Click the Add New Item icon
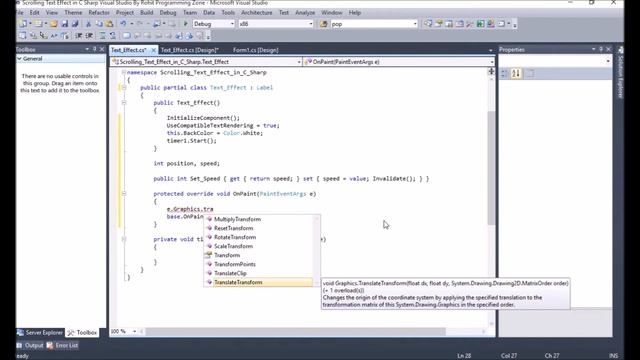This screenshot has width=640, height=360. coord(38,24)
